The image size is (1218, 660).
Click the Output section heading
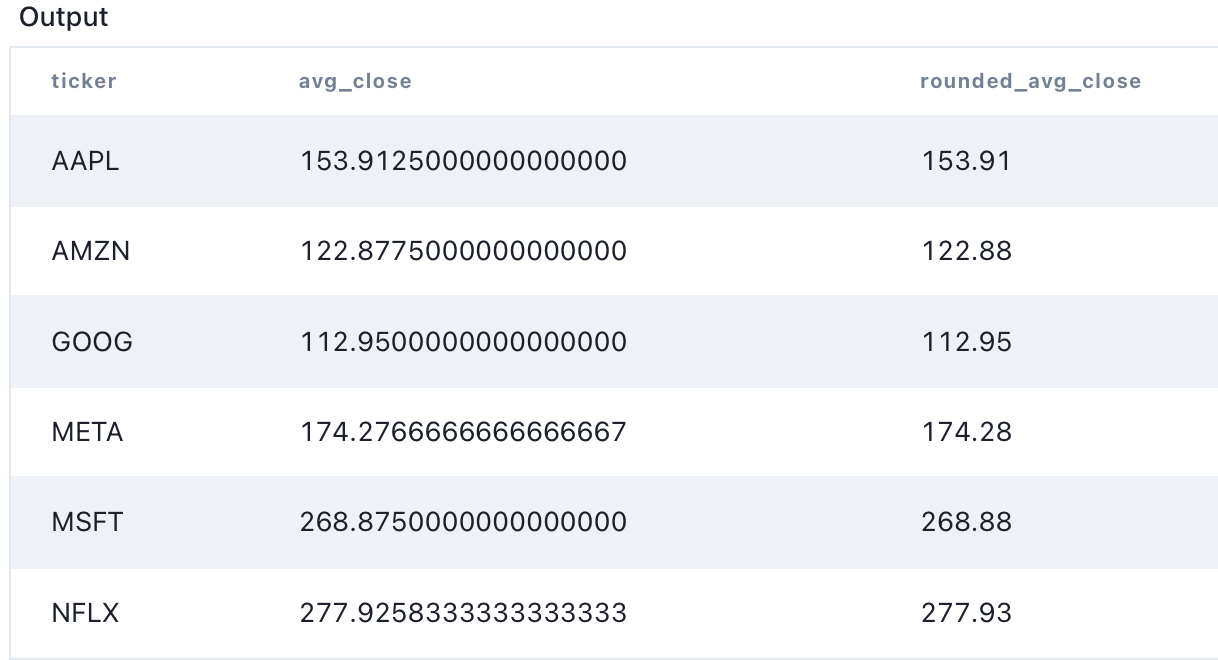click(64, 18)
